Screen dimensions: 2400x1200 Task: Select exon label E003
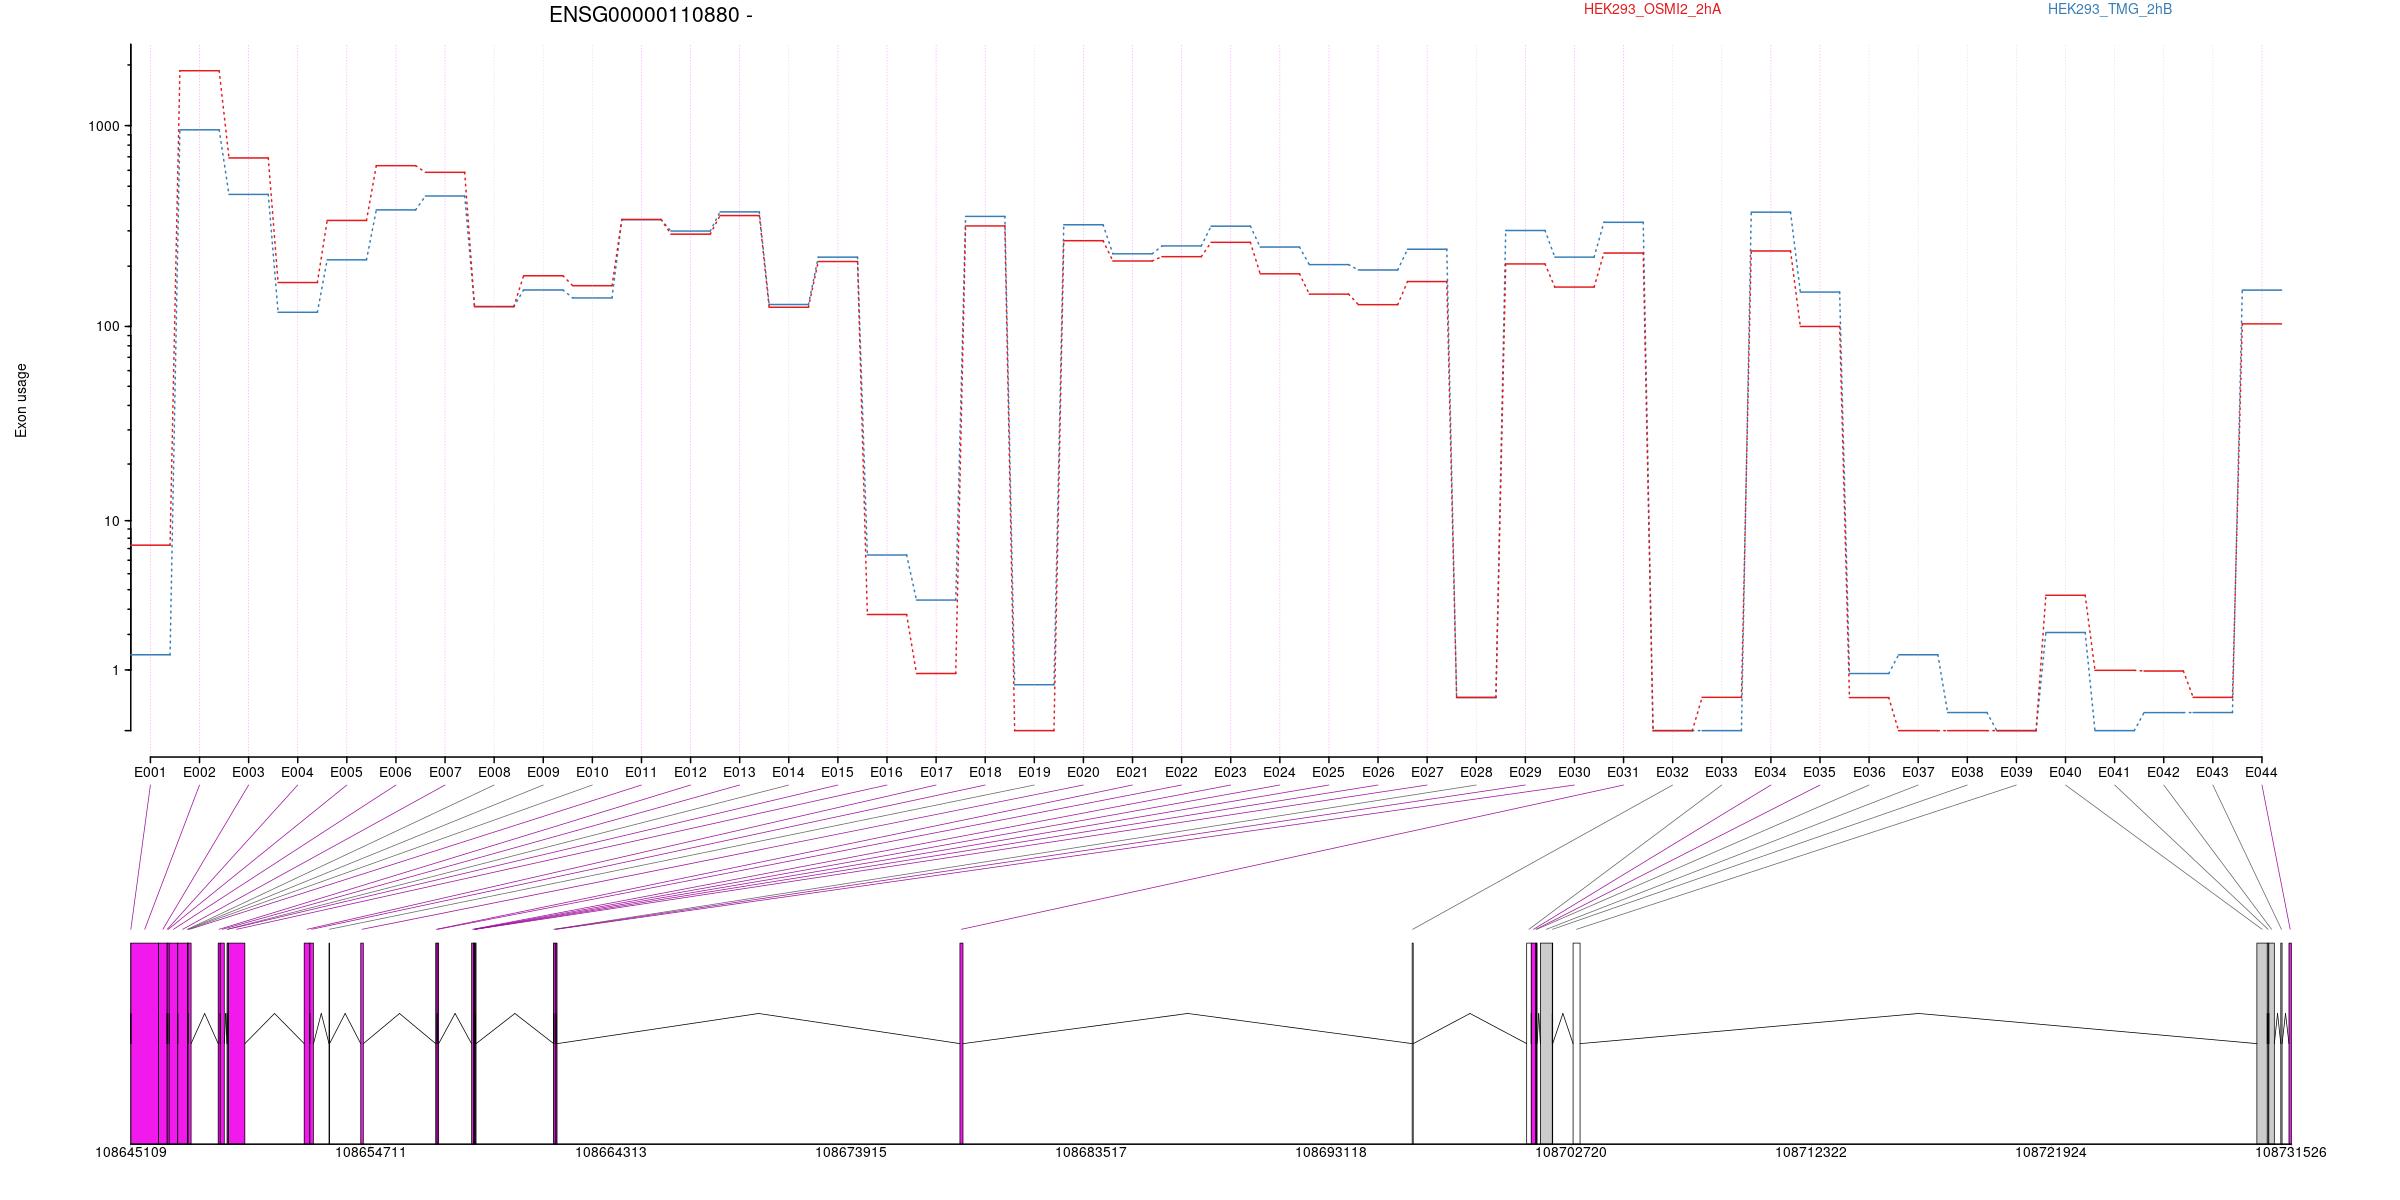click(248, 772)
